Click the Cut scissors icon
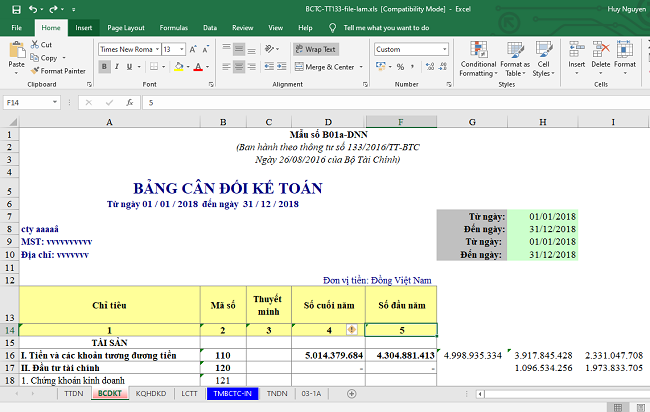This screenshot has height=412, width=650. [x=35, y=45]
